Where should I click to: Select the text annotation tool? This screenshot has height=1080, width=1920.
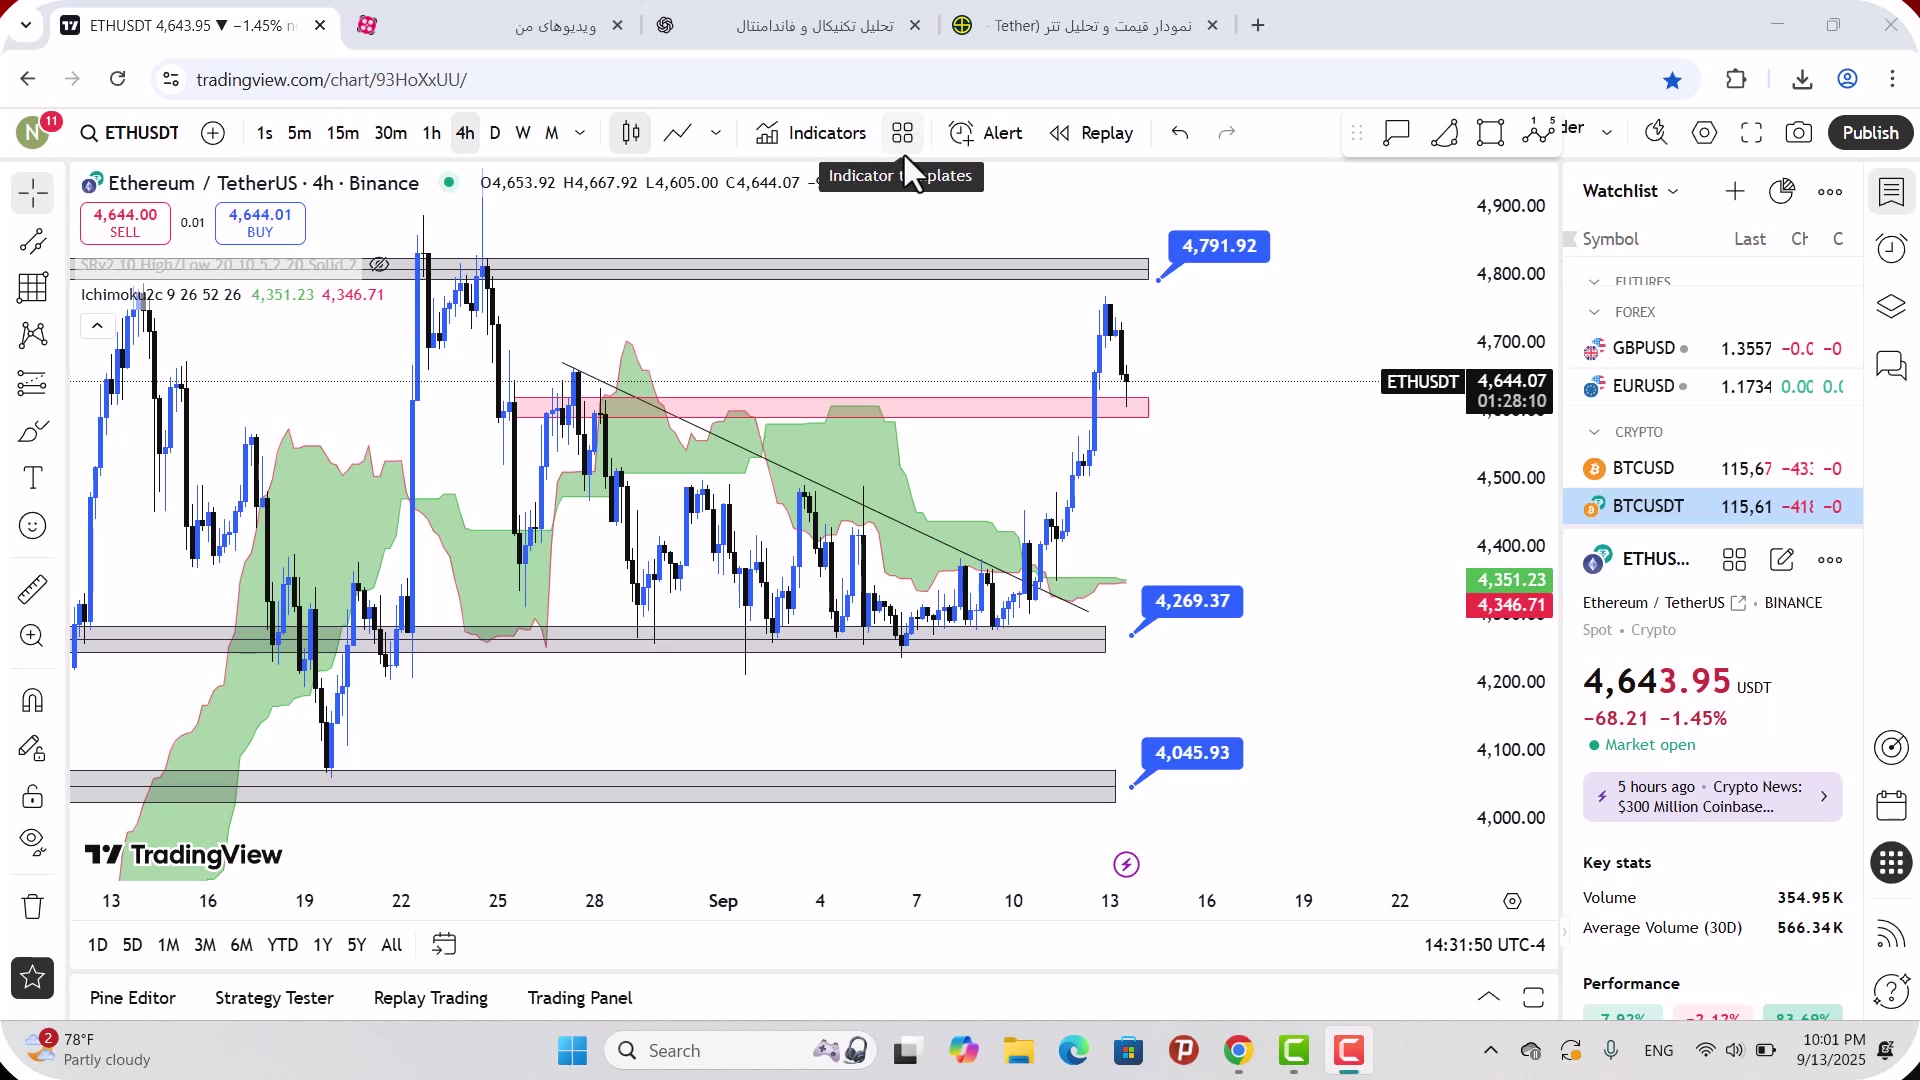33,478
